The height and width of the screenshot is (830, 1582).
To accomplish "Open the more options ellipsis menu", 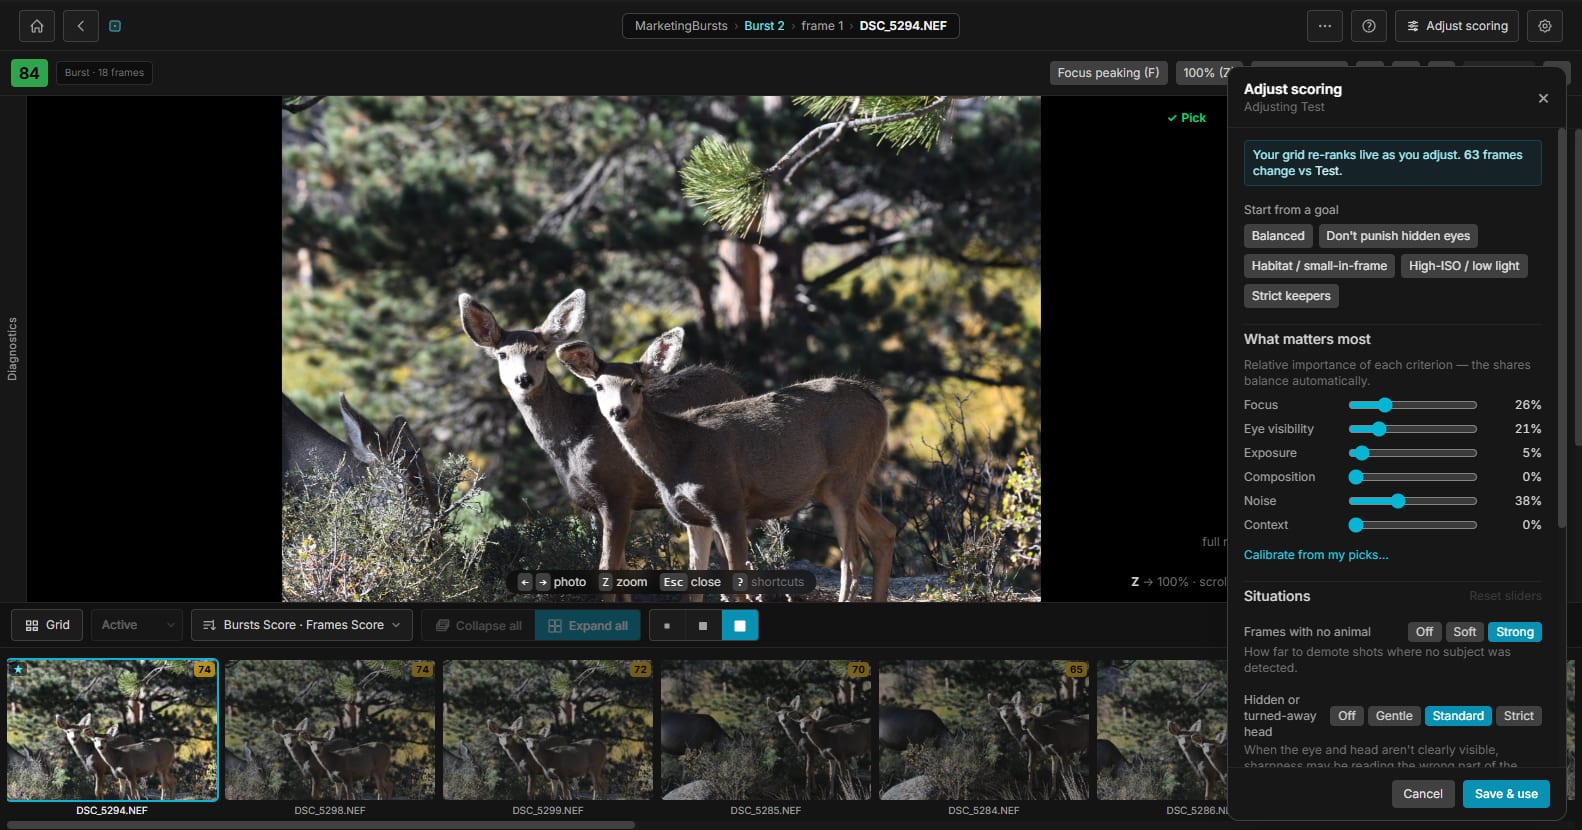I will pos(1325,26).
